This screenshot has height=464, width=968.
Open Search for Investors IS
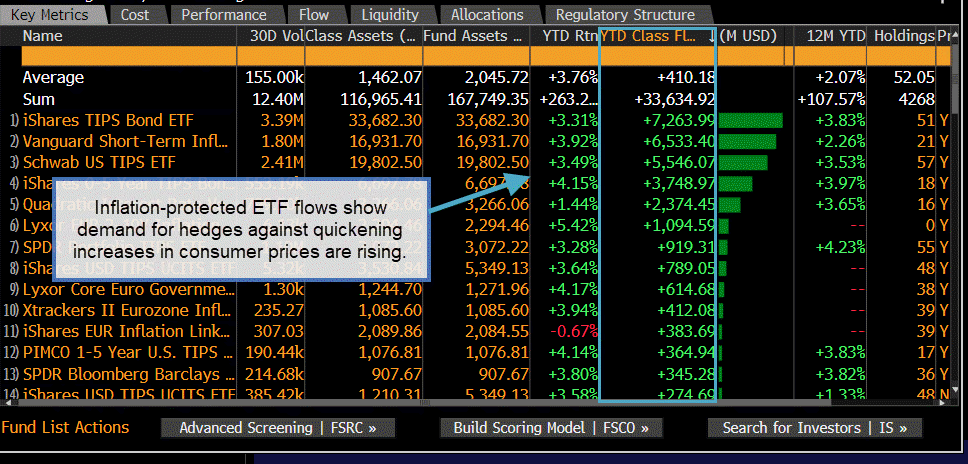coord(814,428)
